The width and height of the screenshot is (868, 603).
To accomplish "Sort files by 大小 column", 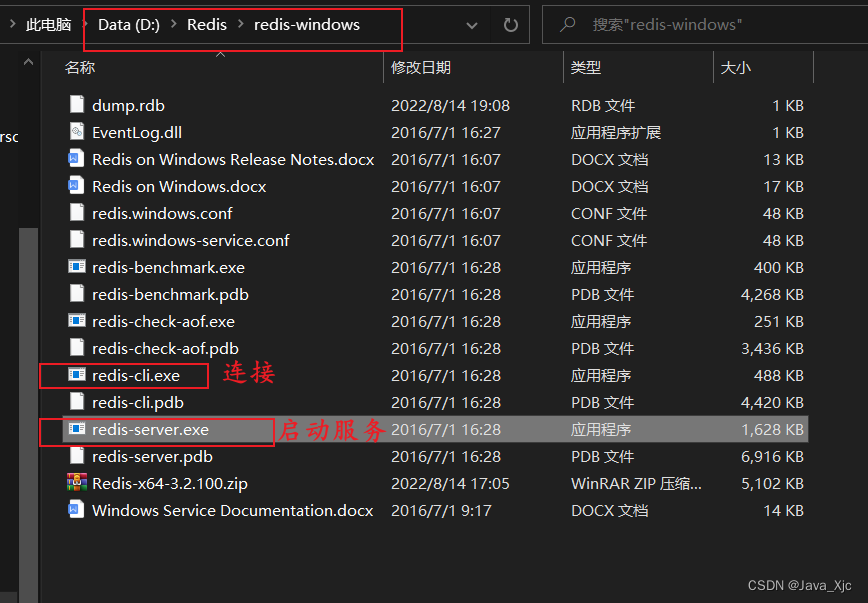I will pos(735,68).
